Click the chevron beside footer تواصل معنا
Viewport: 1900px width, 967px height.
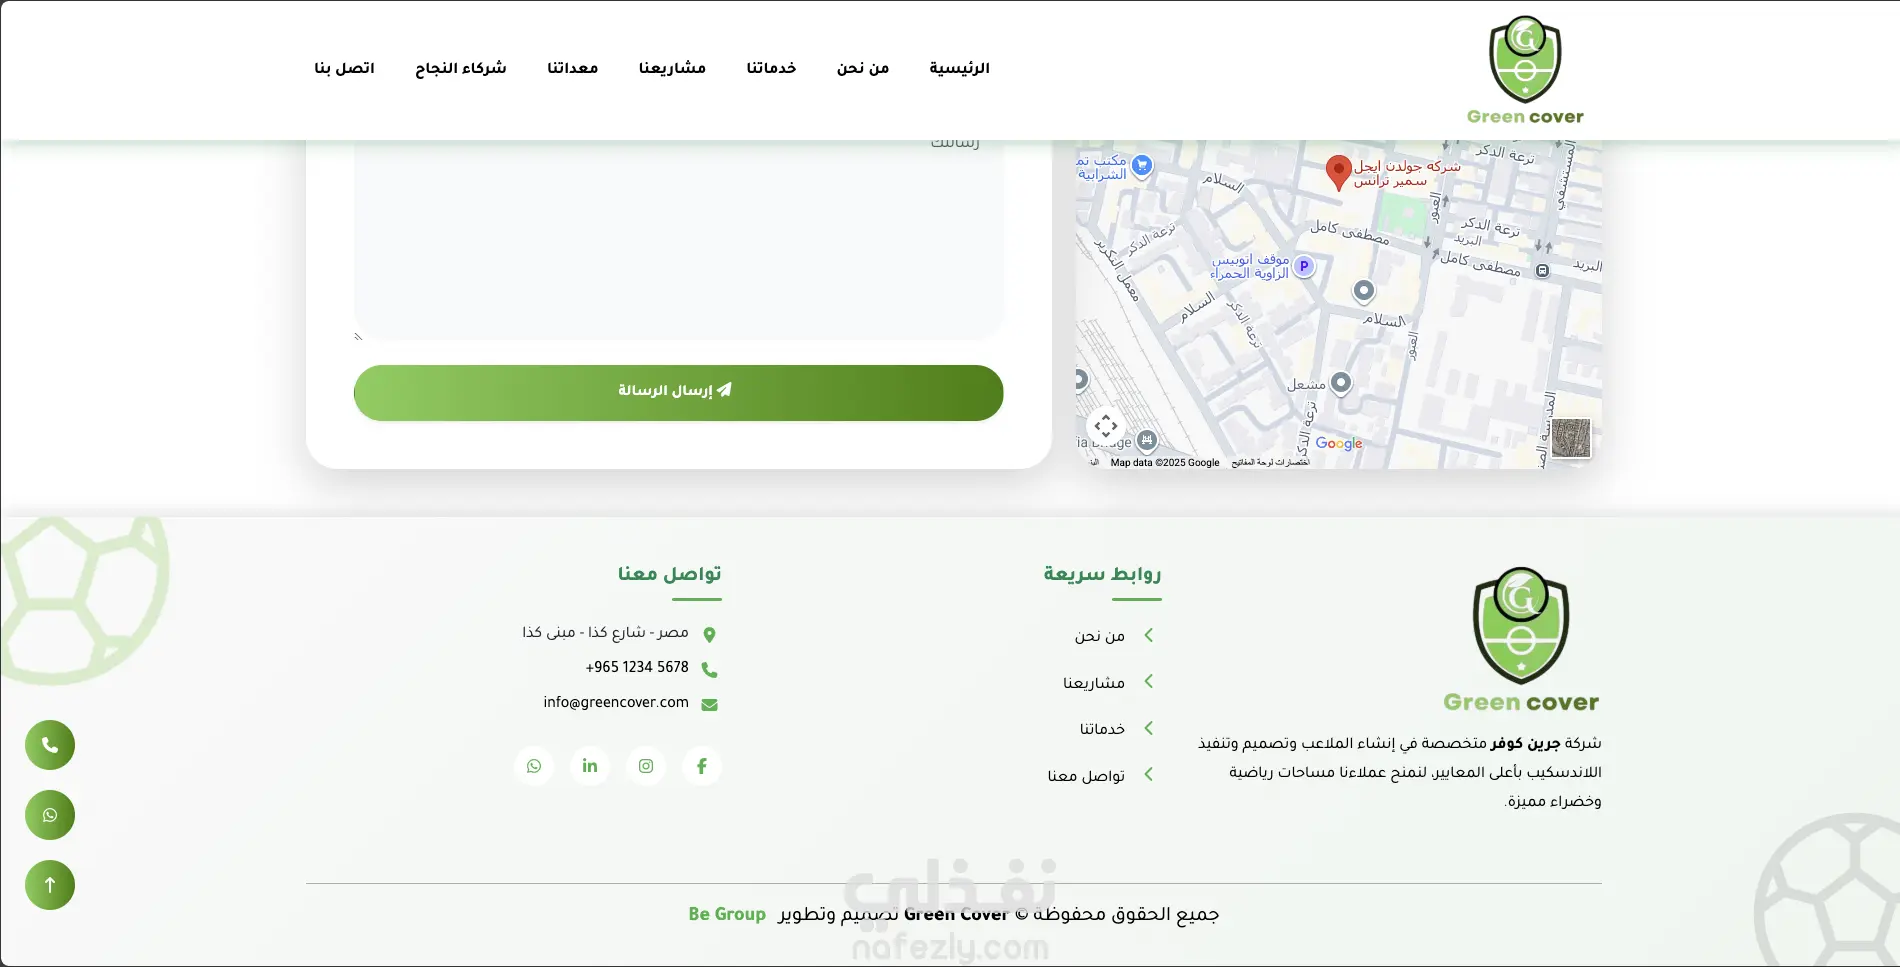coord(1149,774)
